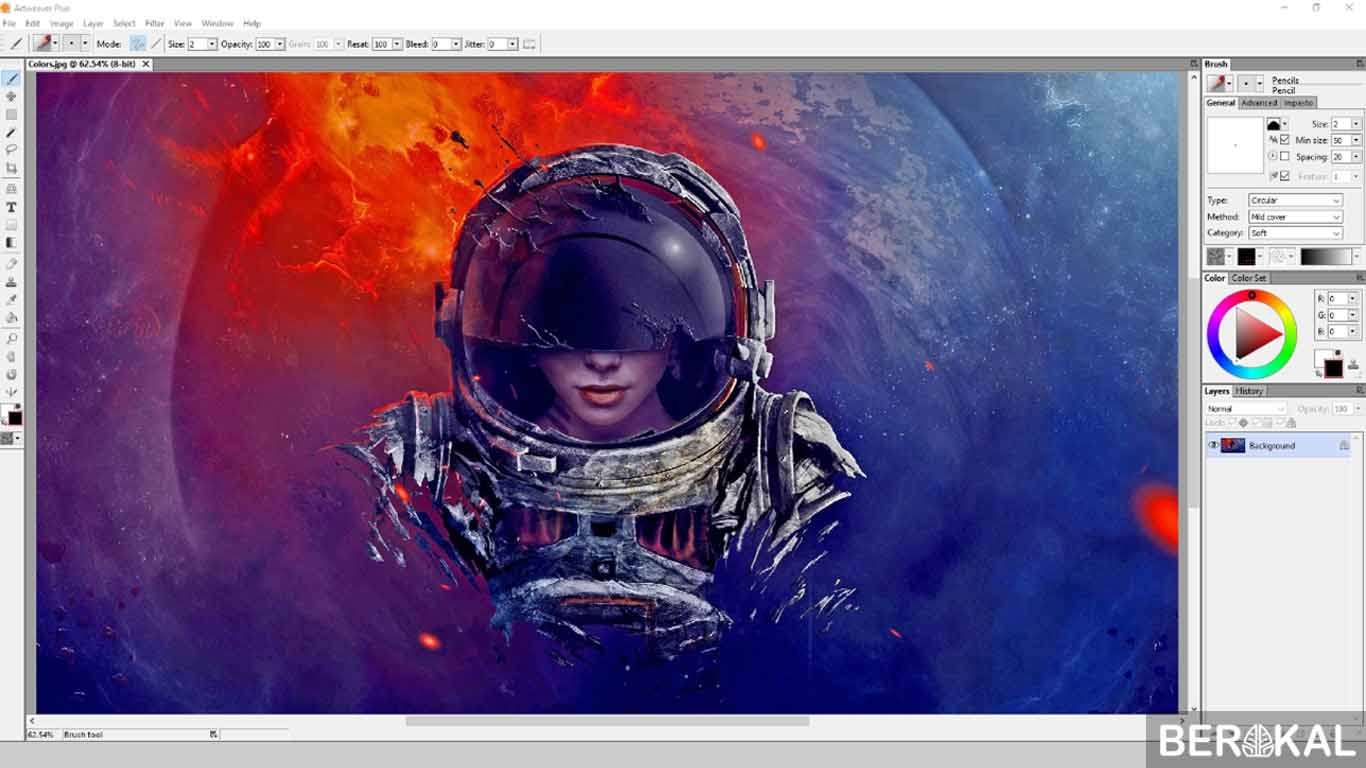This screenshot has height=768, width=1366.
Task: Open the Normal blend mode dropdown
Action: pyautogui.click(x=1246, y=409)
